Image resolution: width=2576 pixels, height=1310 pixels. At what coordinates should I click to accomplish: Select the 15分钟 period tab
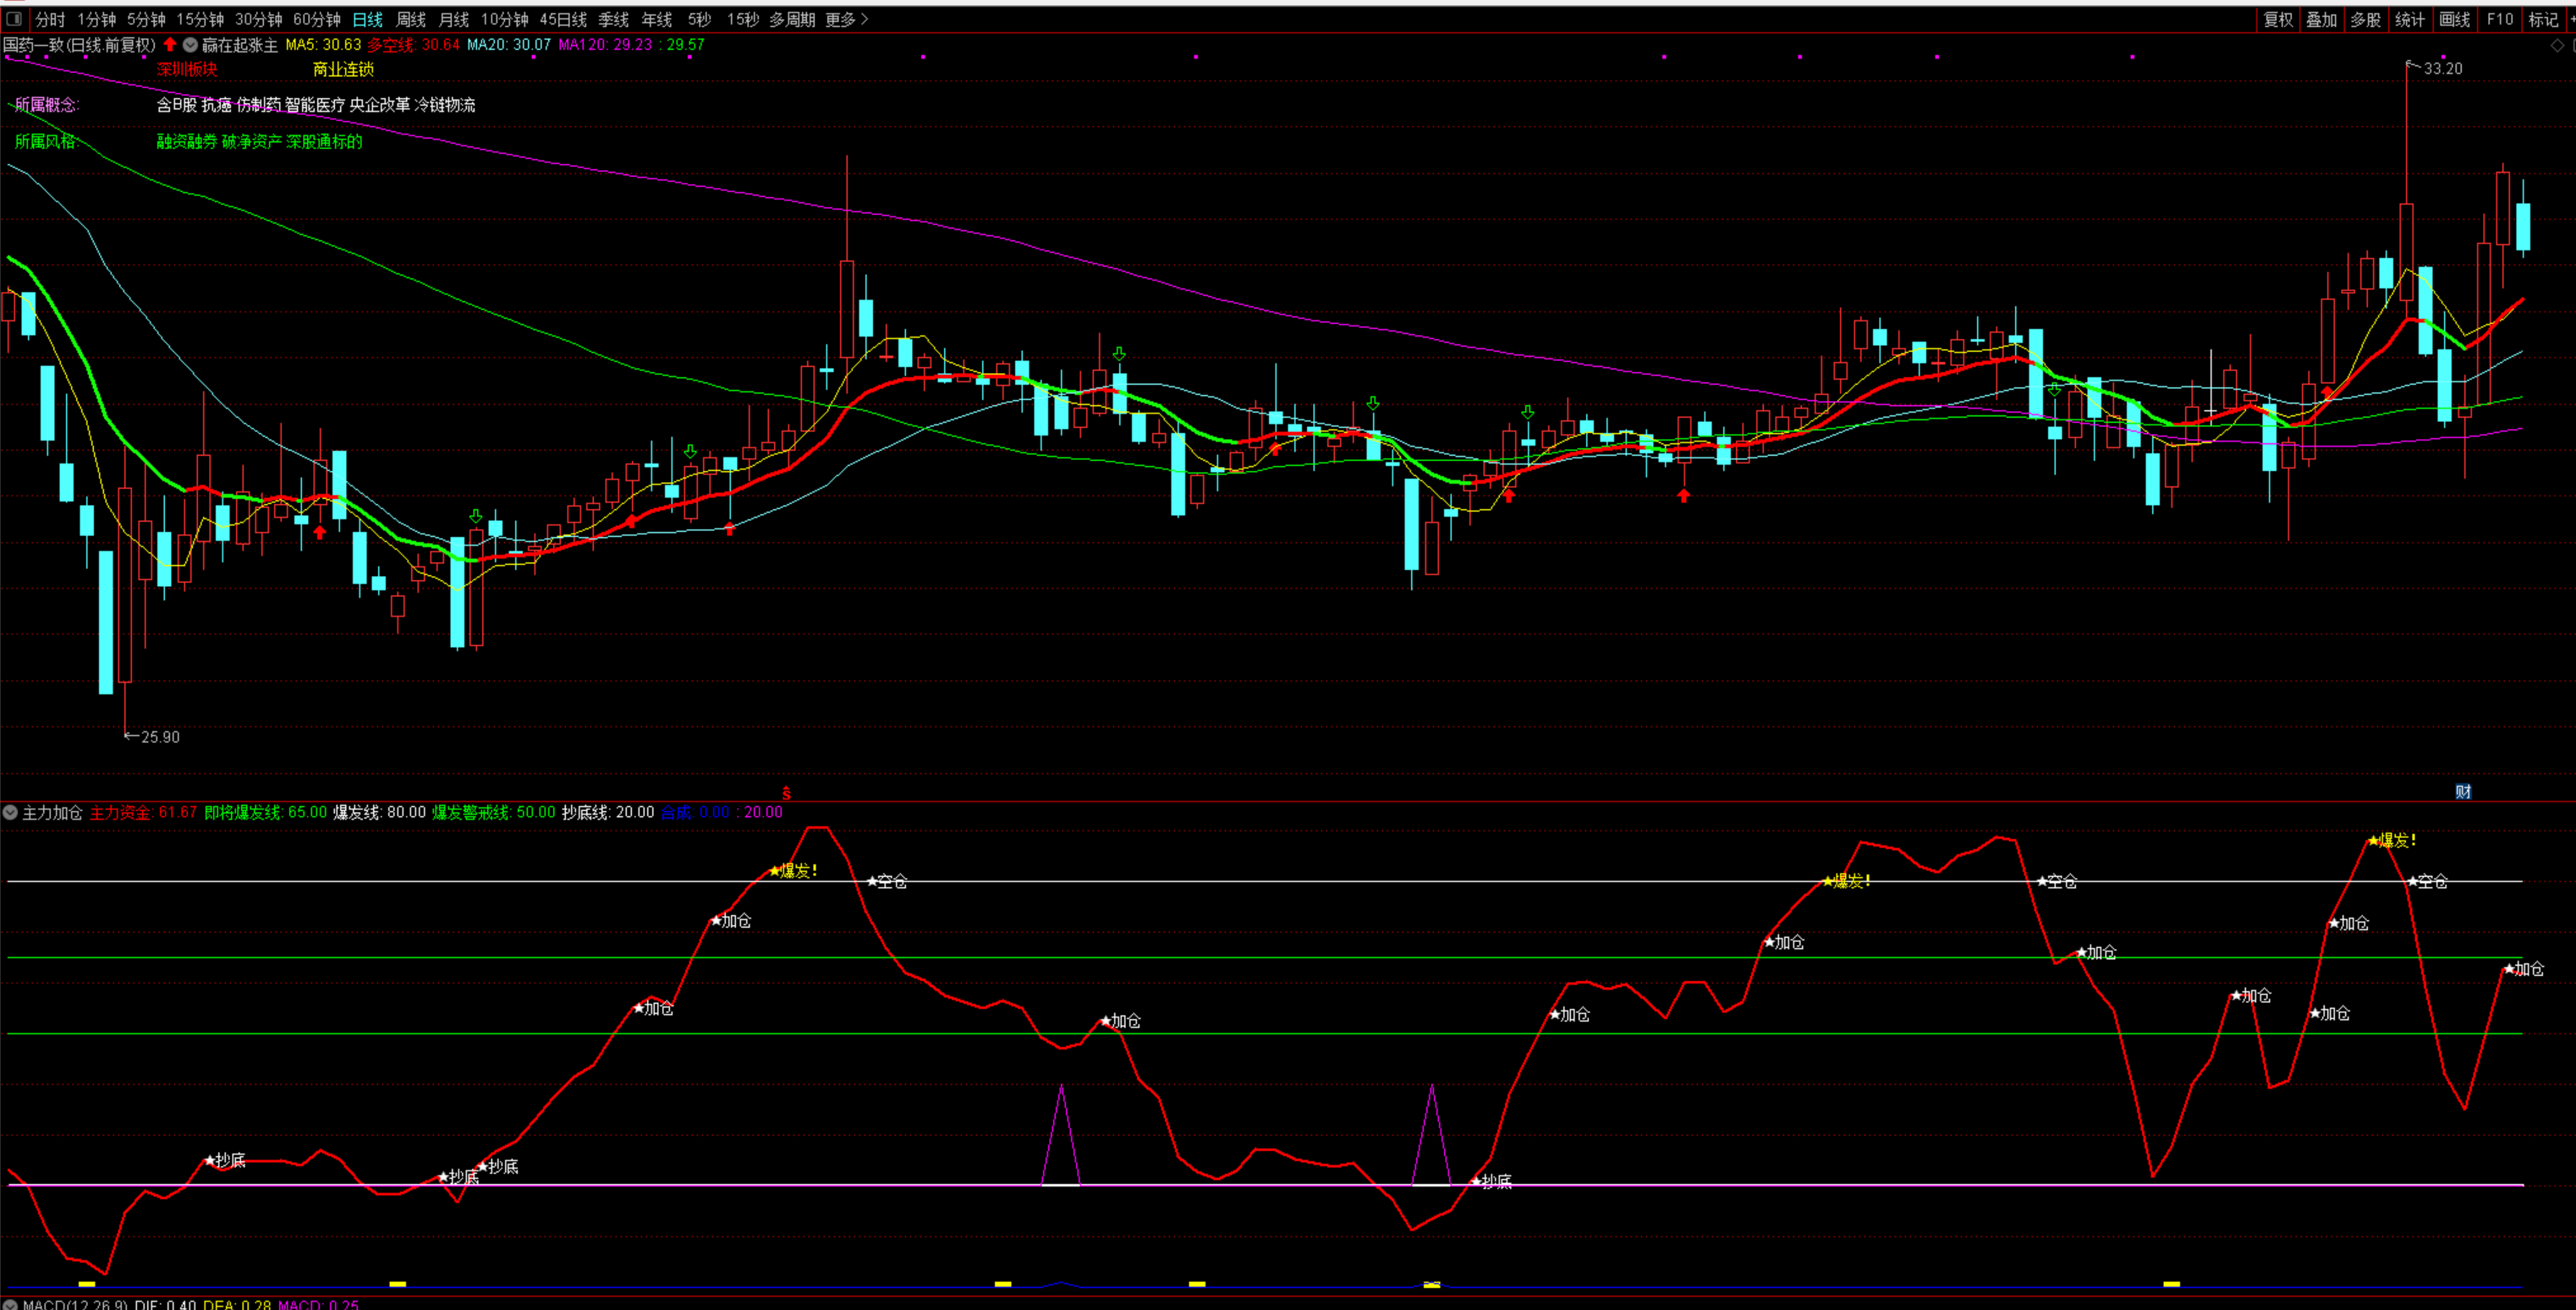200,19
